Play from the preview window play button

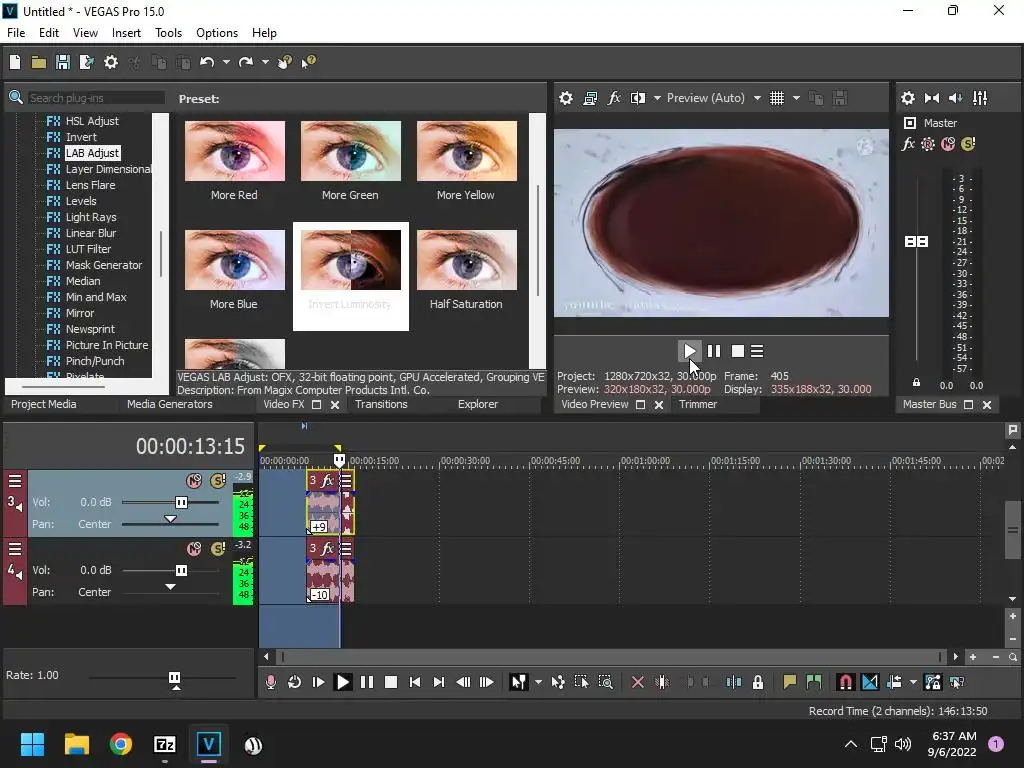click(x=689, y=351)
